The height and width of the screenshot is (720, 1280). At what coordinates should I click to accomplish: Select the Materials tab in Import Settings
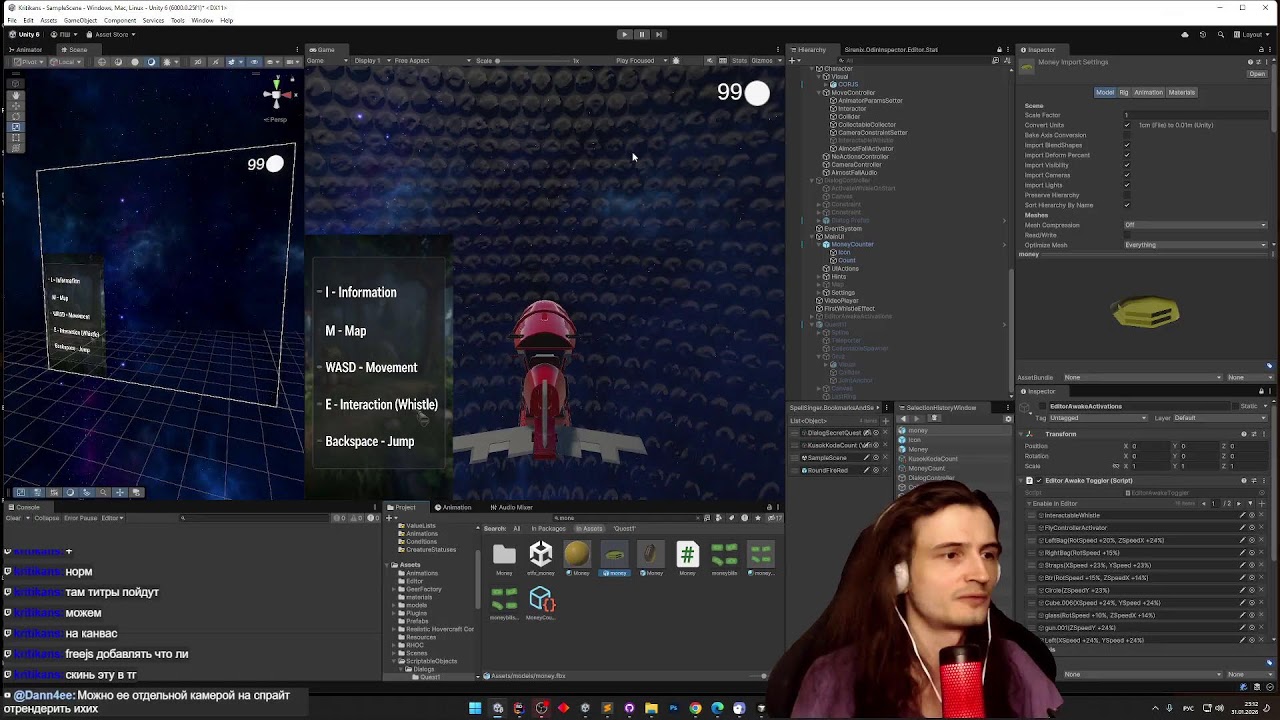point(1181,92)
